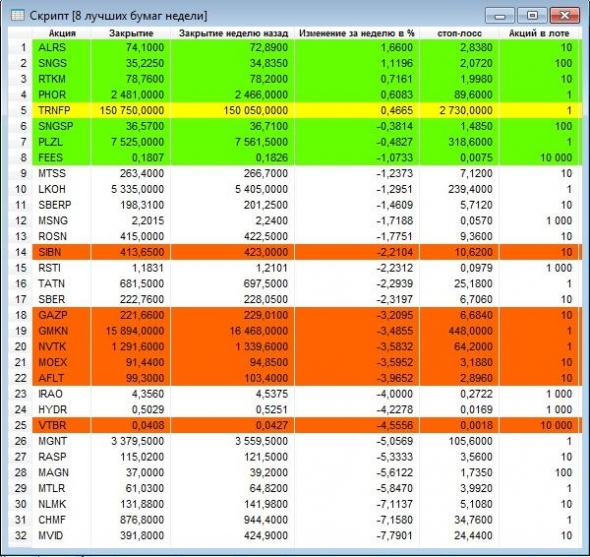Click the стоп-лосс column header

coord(459,33)
